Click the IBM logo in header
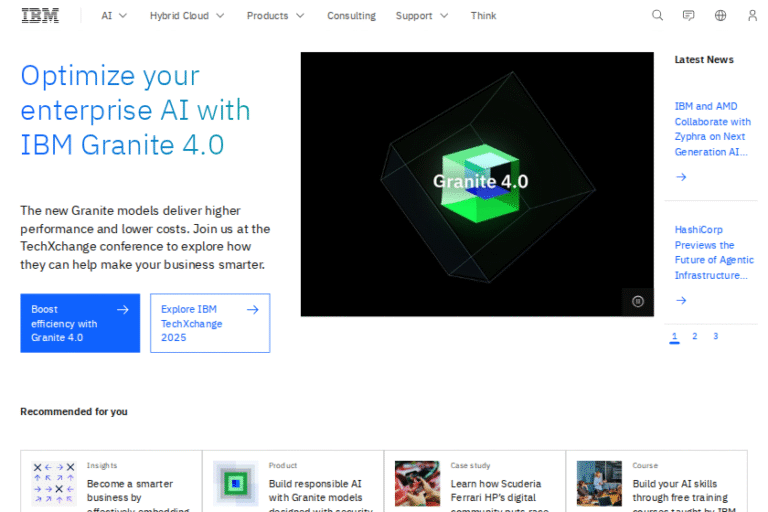Viewport: 768px width, 512px height. [40, 15]
